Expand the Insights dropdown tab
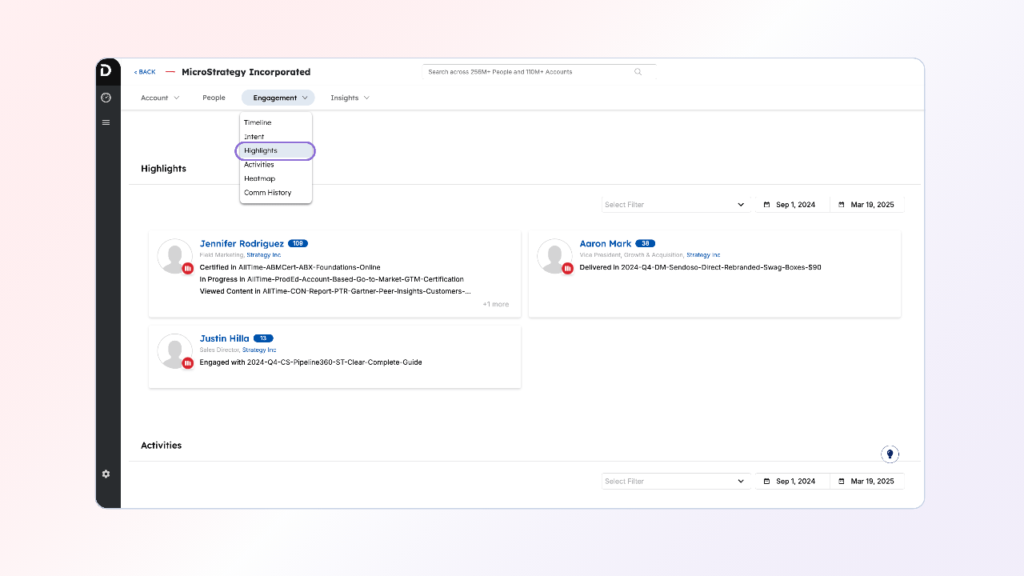 coord(349,98)
